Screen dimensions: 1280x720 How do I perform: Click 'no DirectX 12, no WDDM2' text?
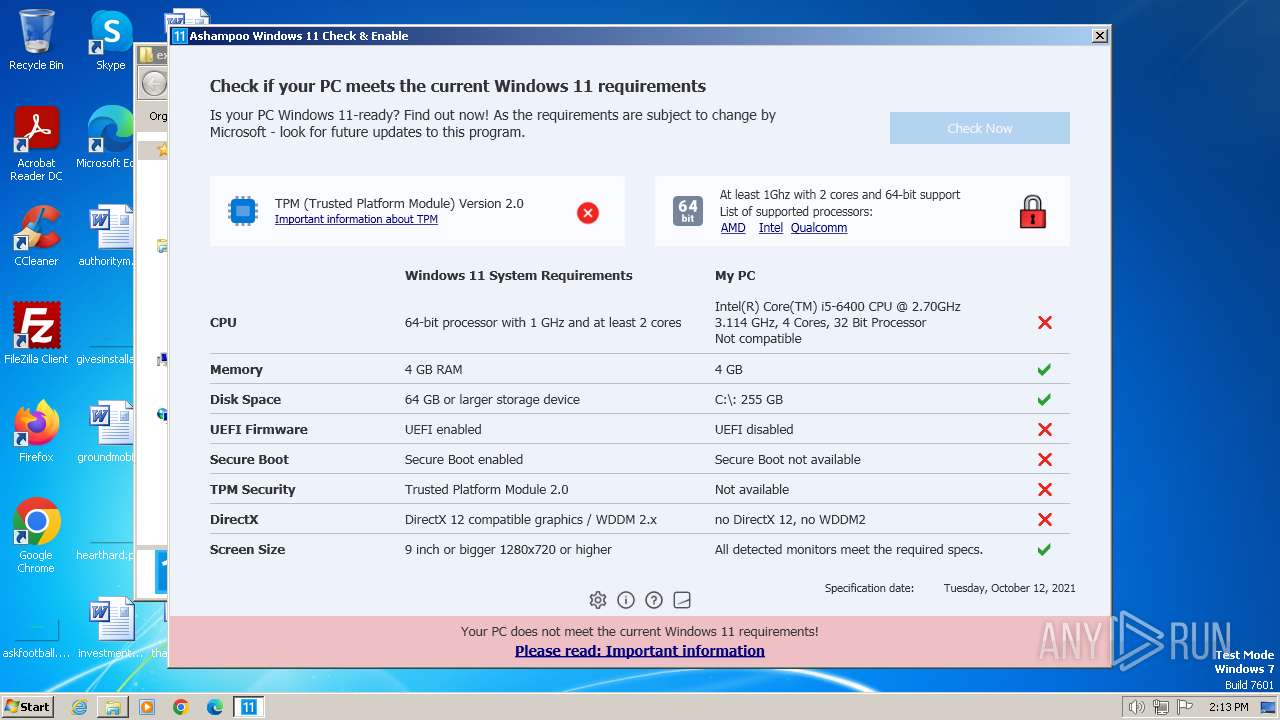coord(790,519)
